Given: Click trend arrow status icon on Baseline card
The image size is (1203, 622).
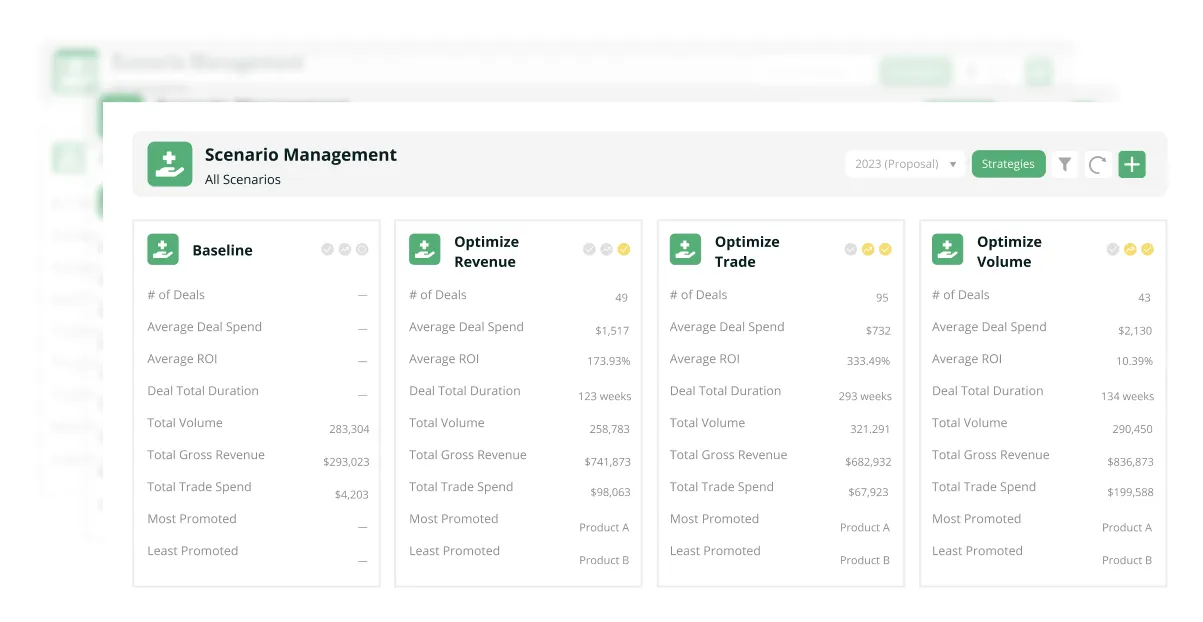Looking at the screenshot, I should pyautogui.click(x=345, y=249).
